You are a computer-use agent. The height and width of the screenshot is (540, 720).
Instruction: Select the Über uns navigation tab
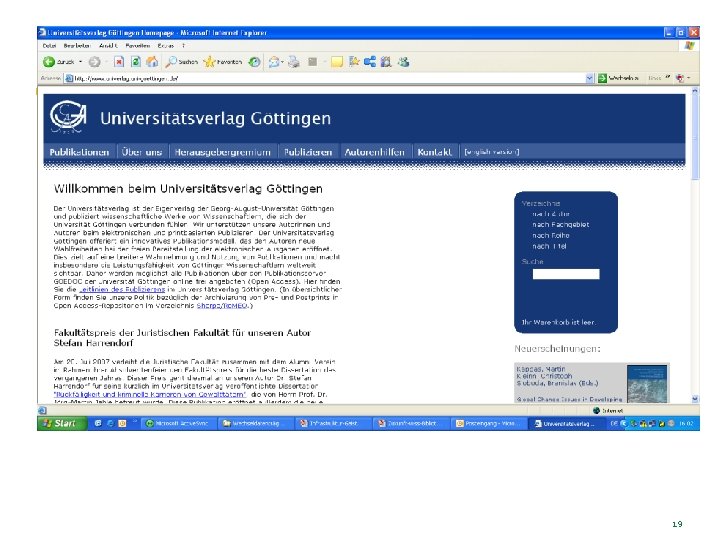point(142,152)
